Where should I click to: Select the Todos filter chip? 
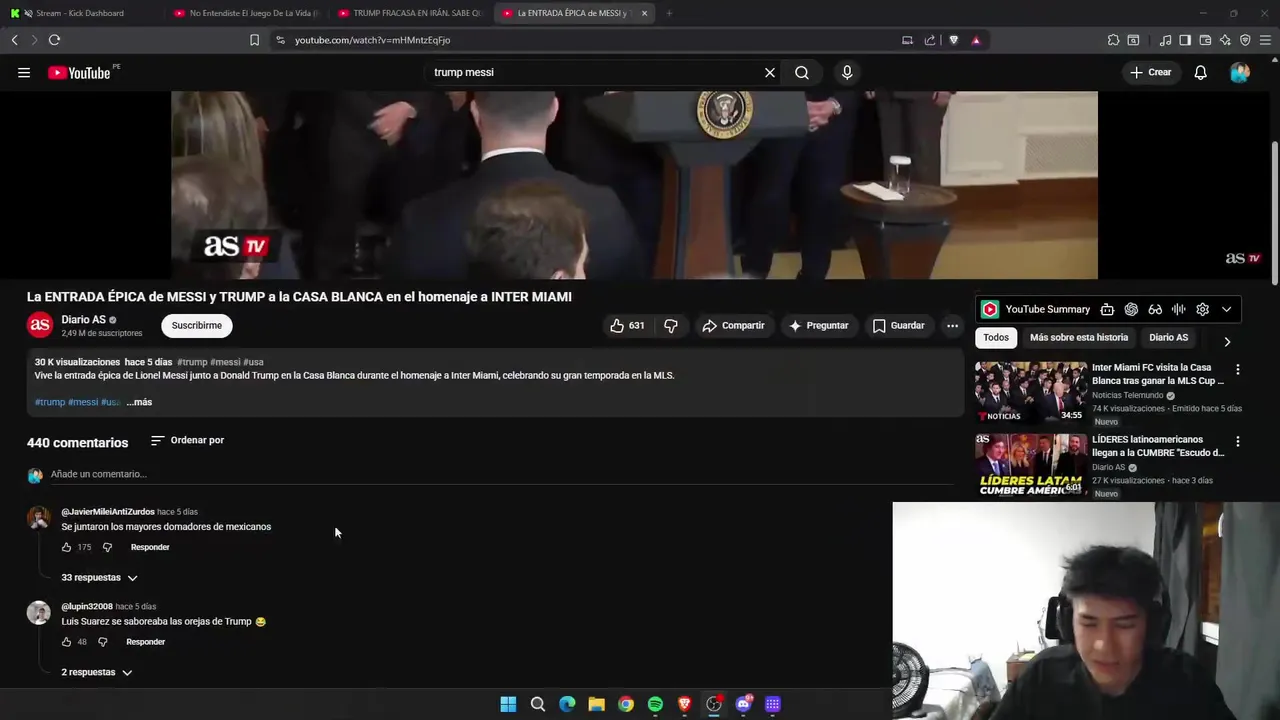pyautogui.click(x=996, y=338)
